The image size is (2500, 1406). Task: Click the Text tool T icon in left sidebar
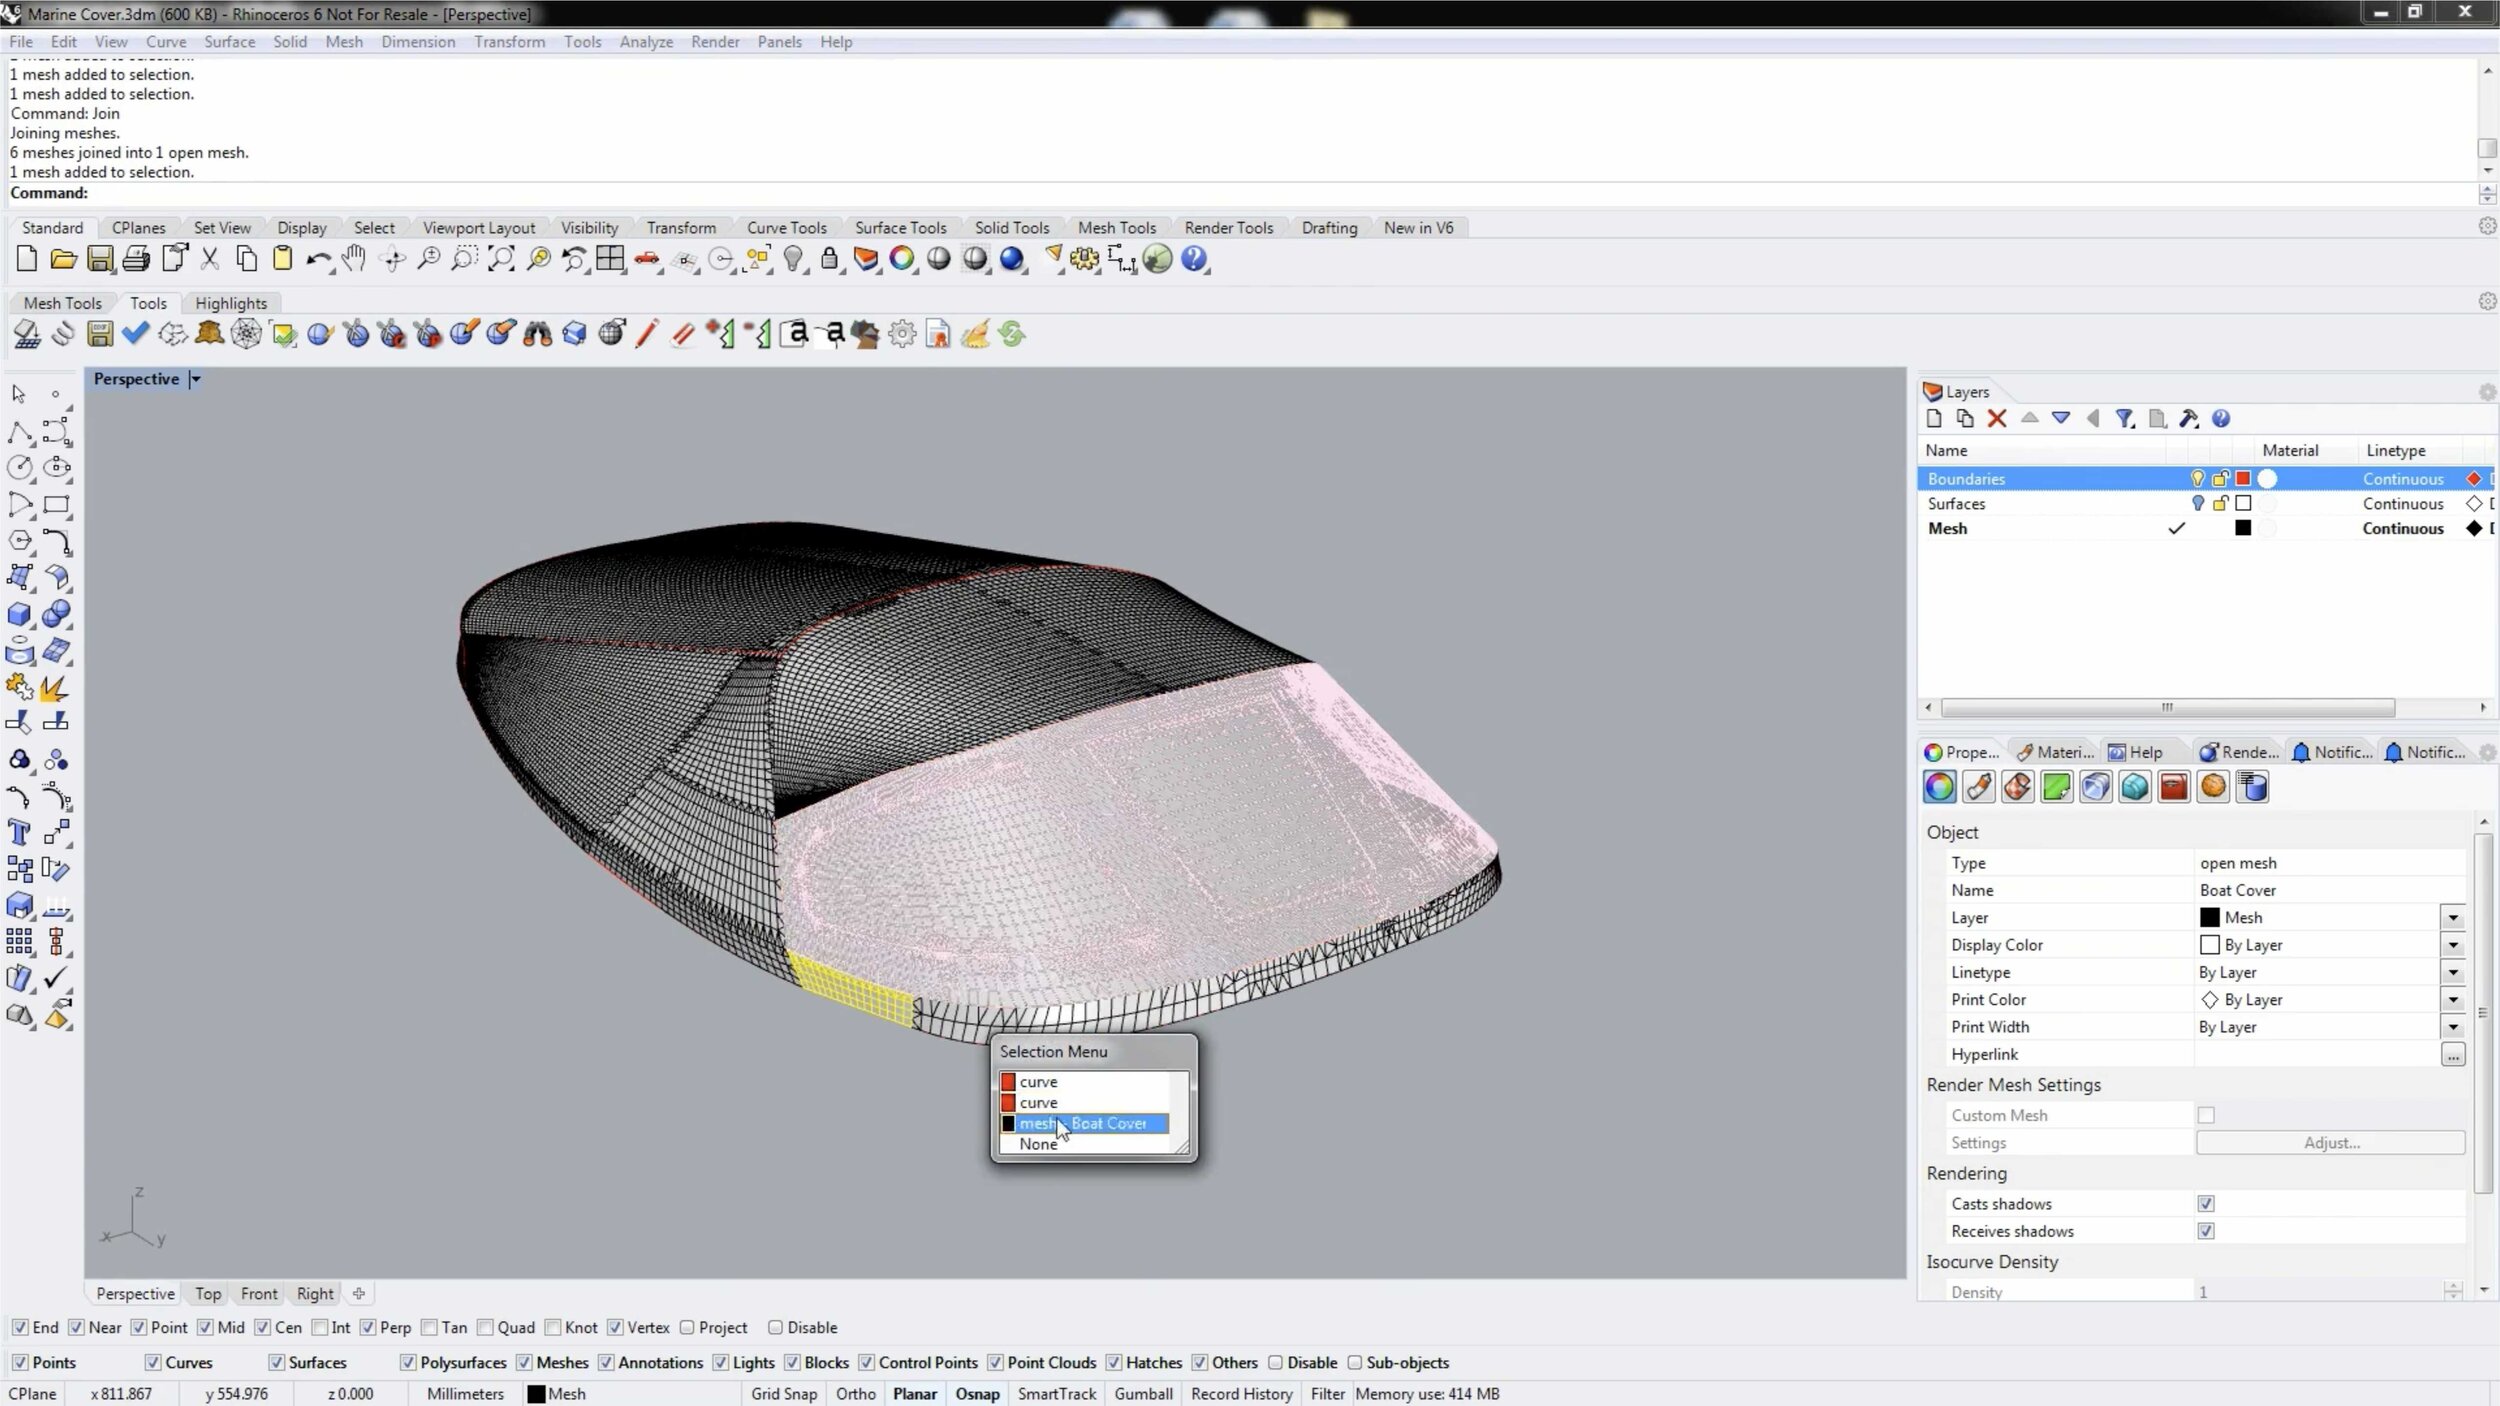point(19,833)
